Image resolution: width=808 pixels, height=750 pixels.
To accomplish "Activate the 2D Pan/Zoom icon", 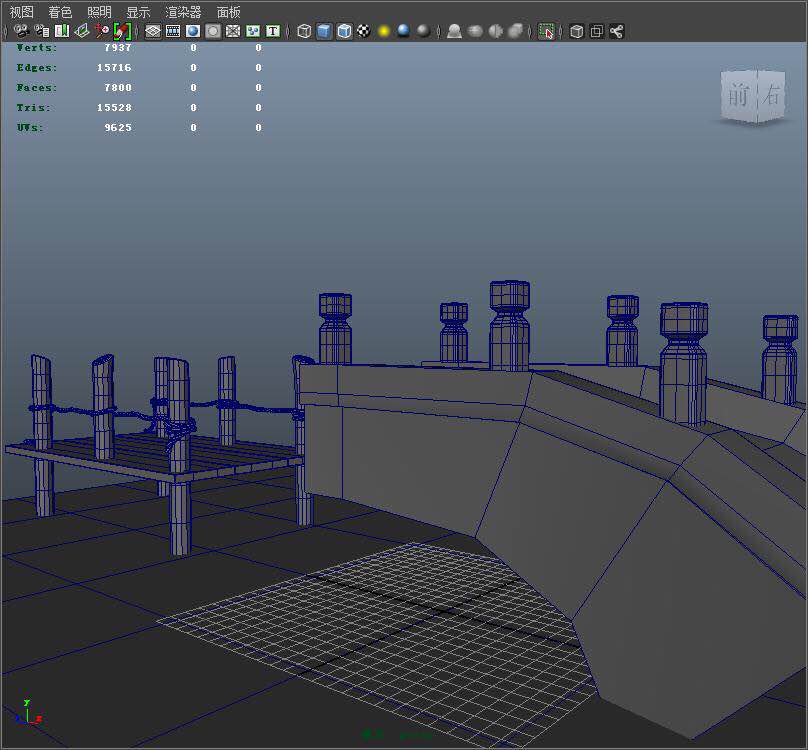I will tap(102, 31).
